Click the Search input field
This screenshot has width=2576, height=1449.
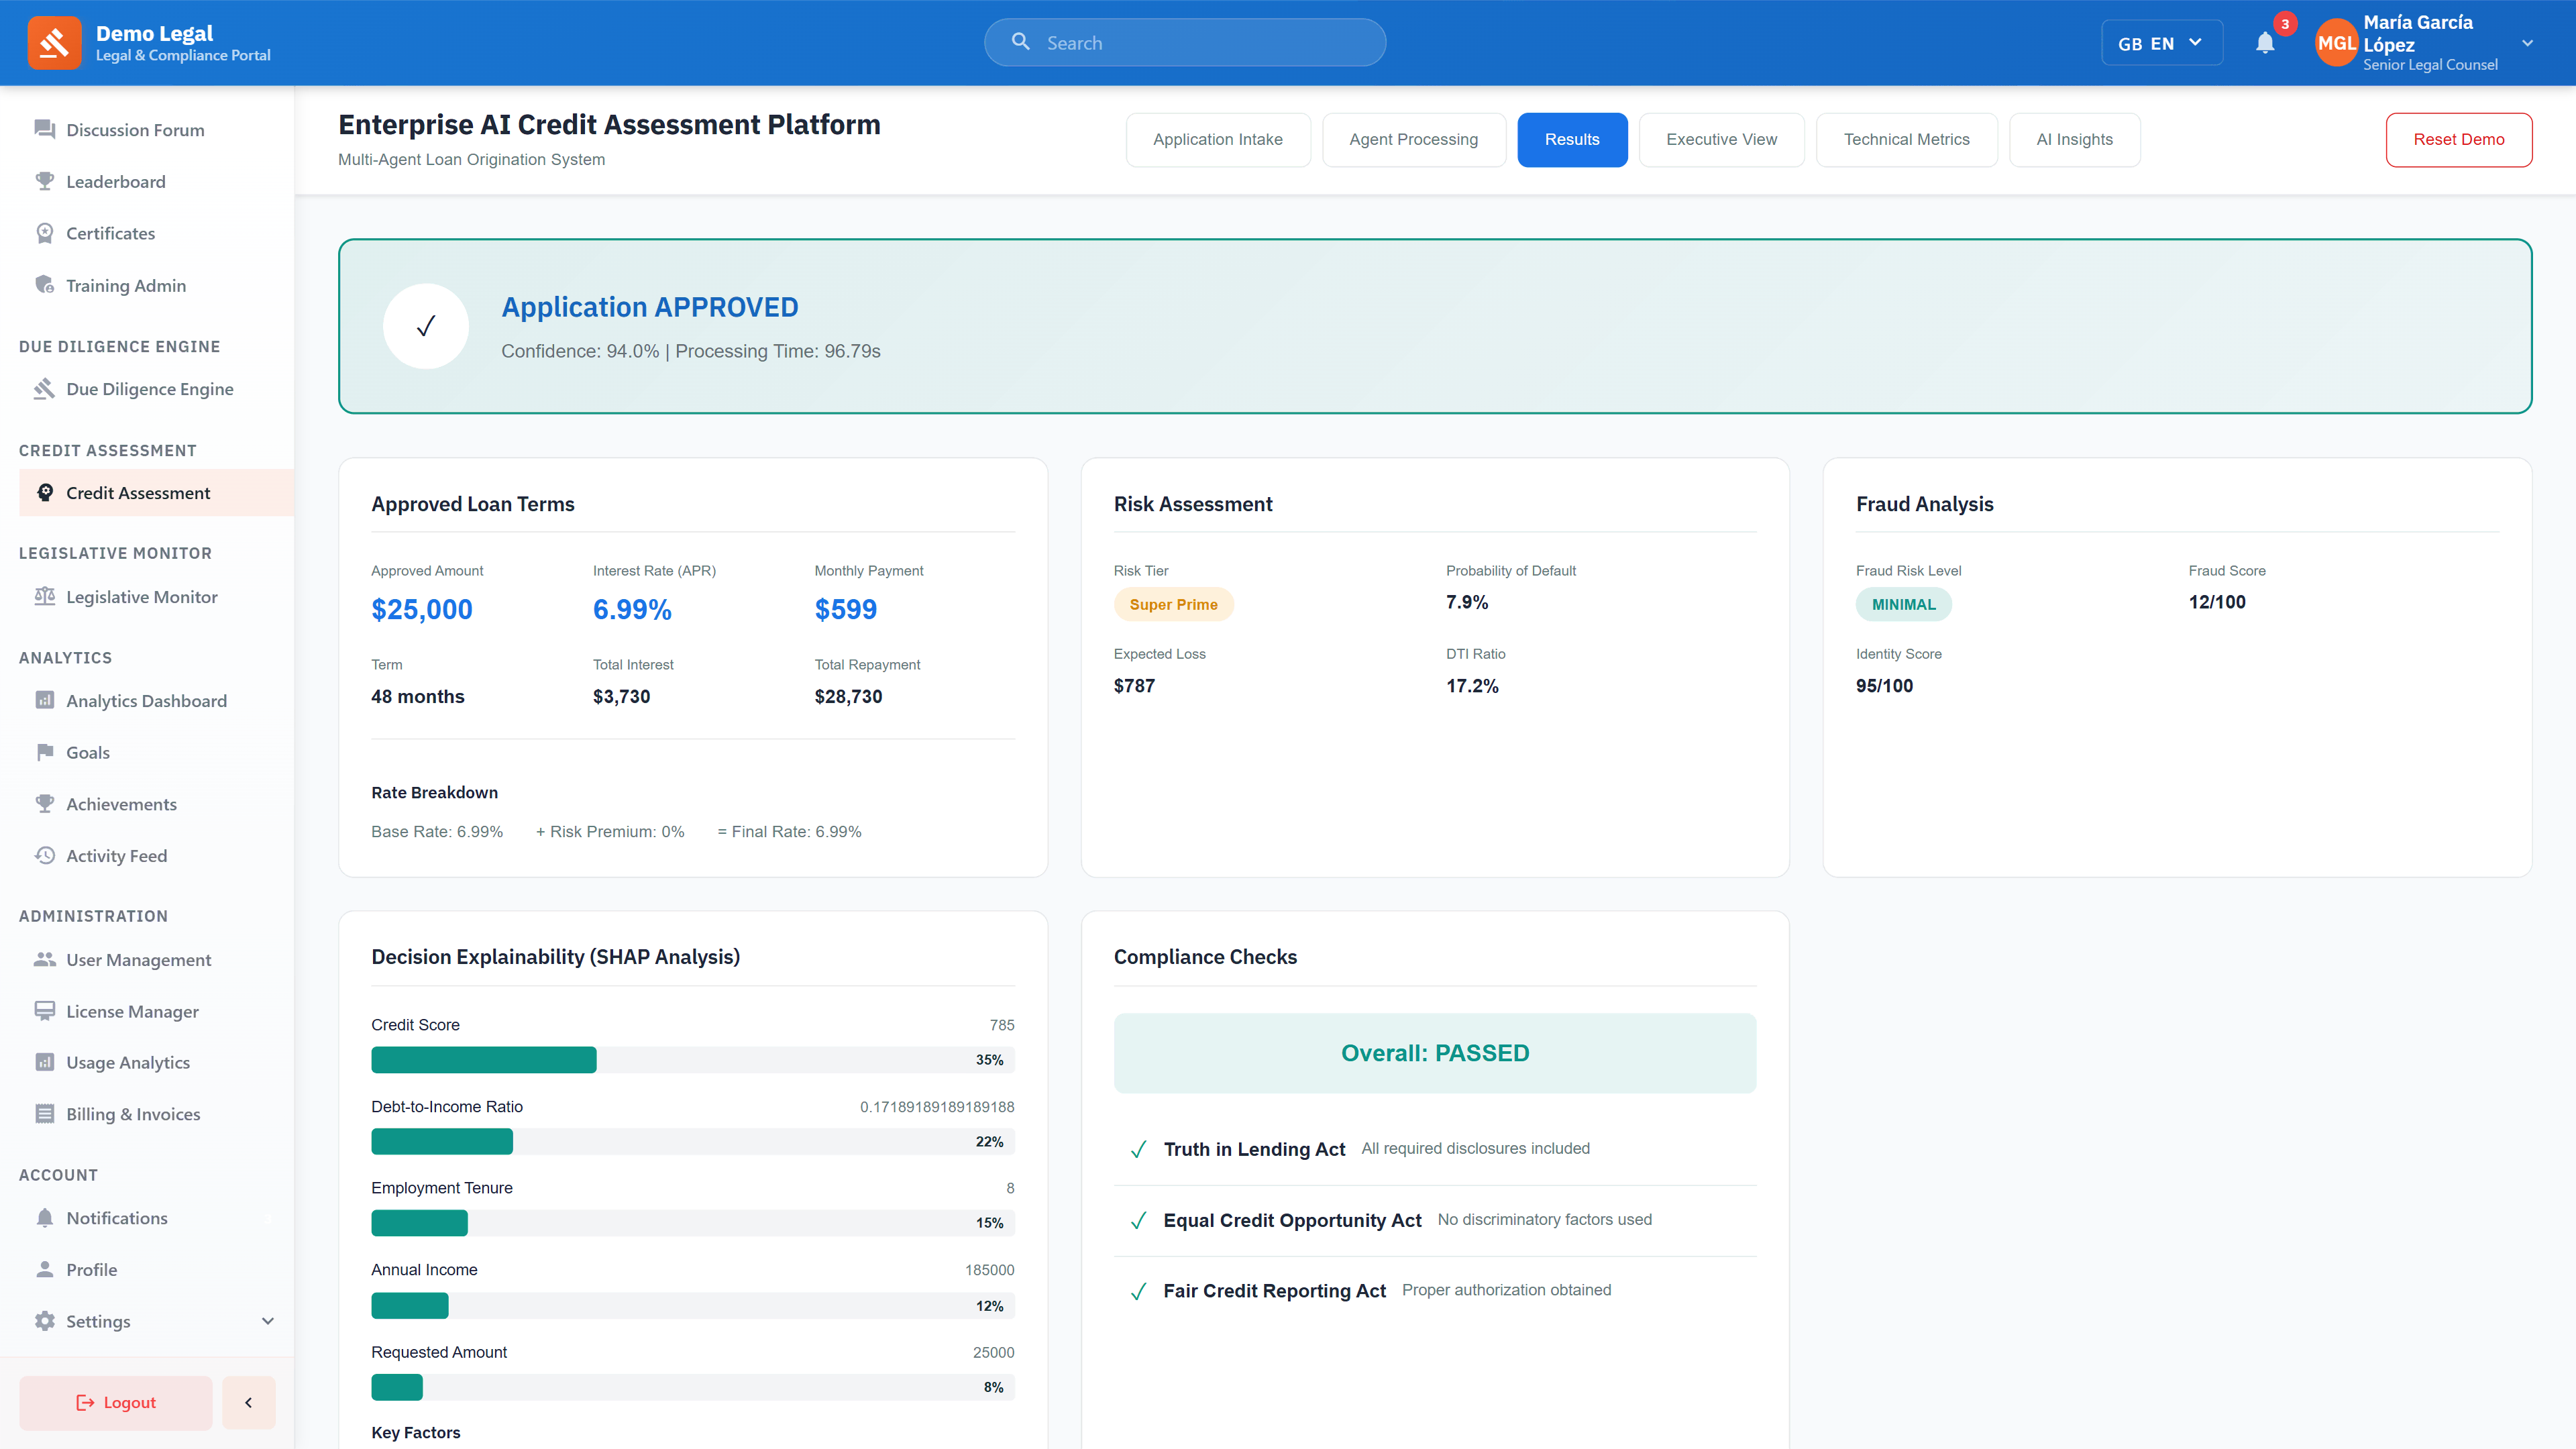tap(1200, 43)
